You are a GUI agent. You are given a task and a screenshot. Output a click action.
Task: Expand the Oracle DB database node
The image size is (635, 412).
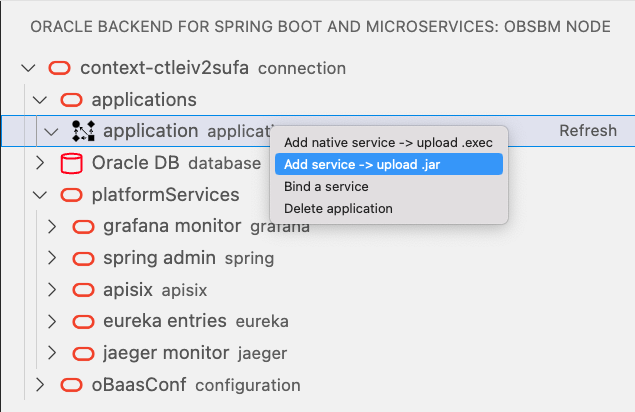click(40, 163)
